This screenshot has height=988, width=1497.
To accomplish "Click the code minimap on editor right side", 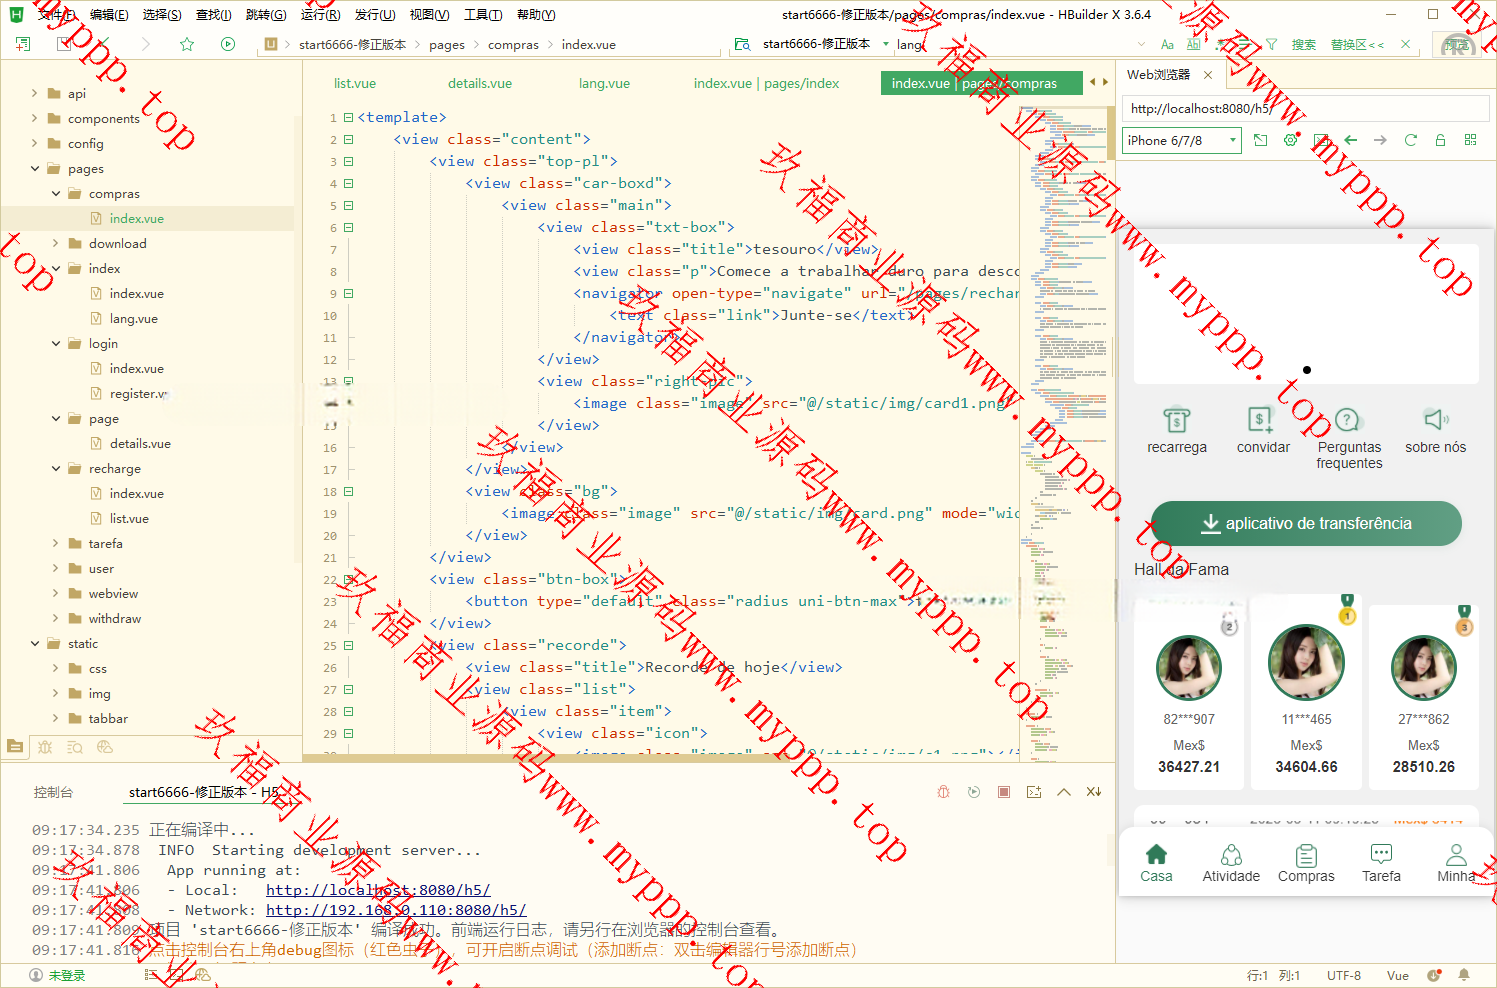I will pyautogui.click(x=1064, y=400).
